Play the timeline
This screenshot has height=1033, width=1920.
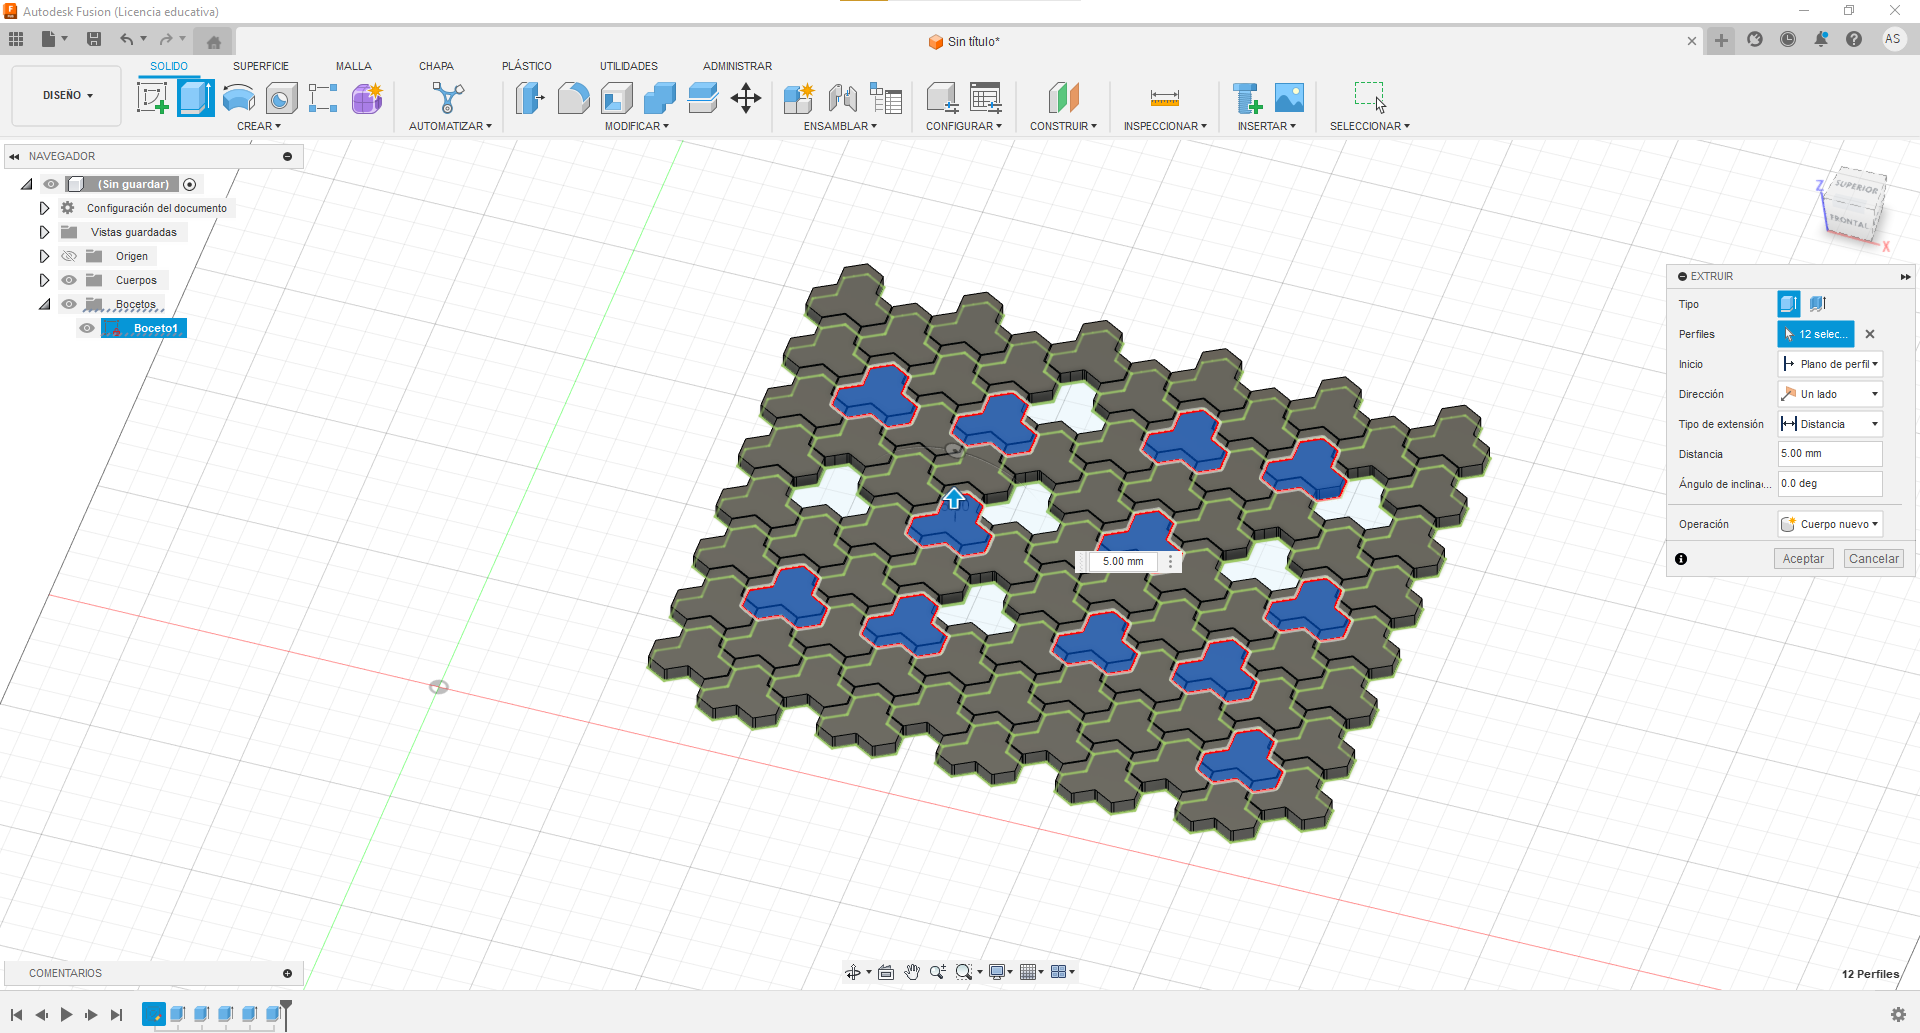(x=67, y=1015)
